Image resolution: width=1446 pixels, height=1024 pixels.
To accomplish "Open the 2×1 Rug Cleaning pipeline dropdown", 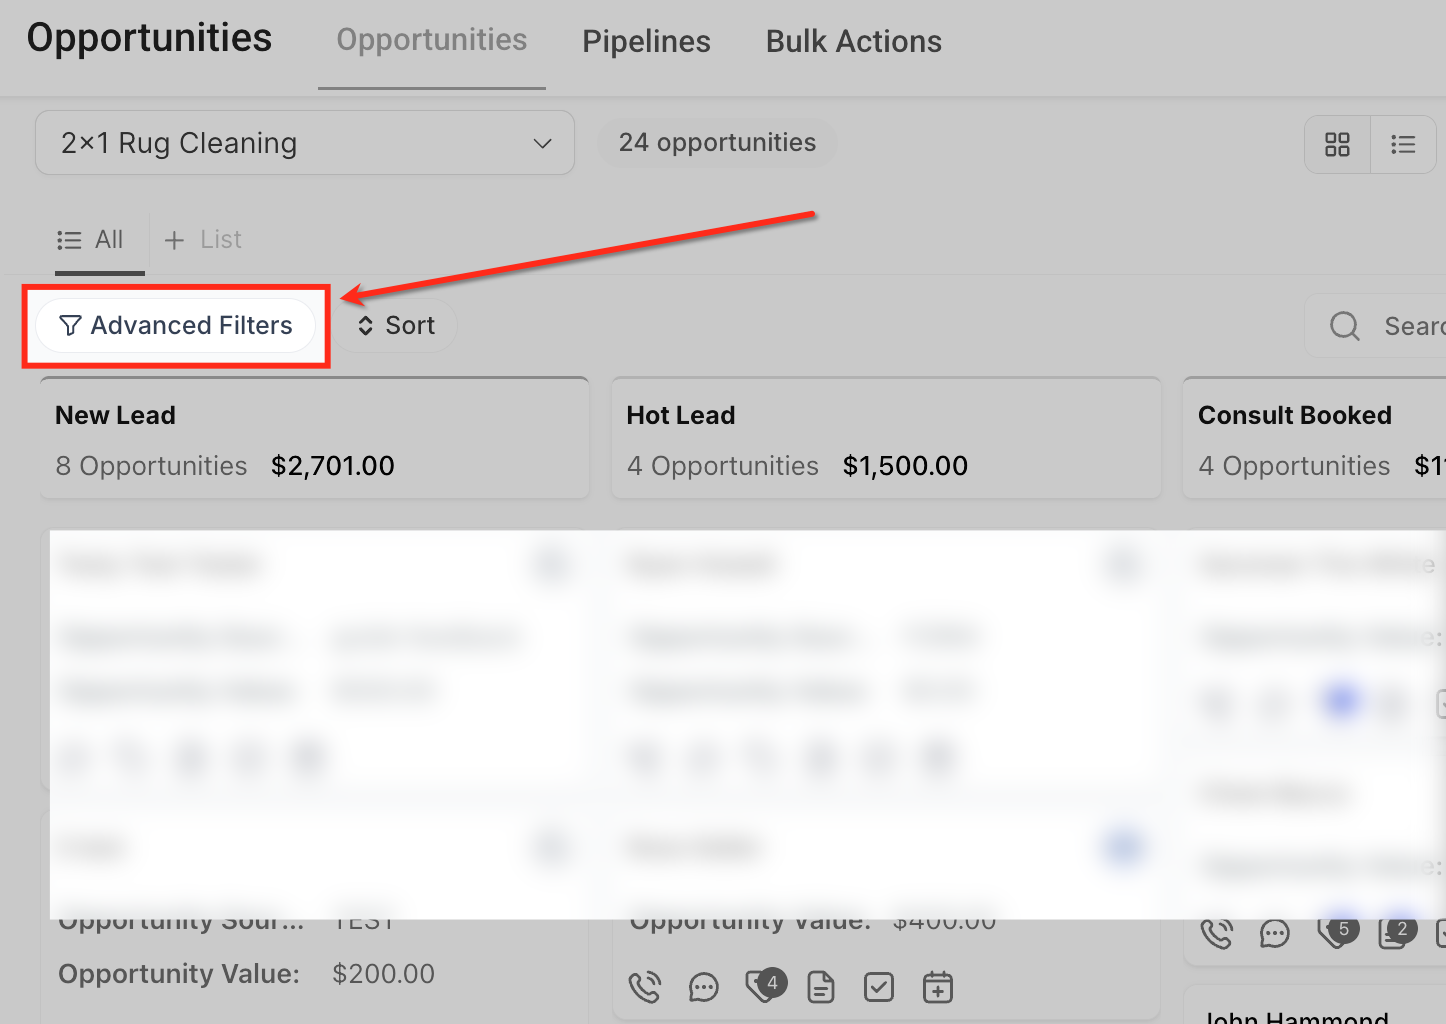I will 305,143.
